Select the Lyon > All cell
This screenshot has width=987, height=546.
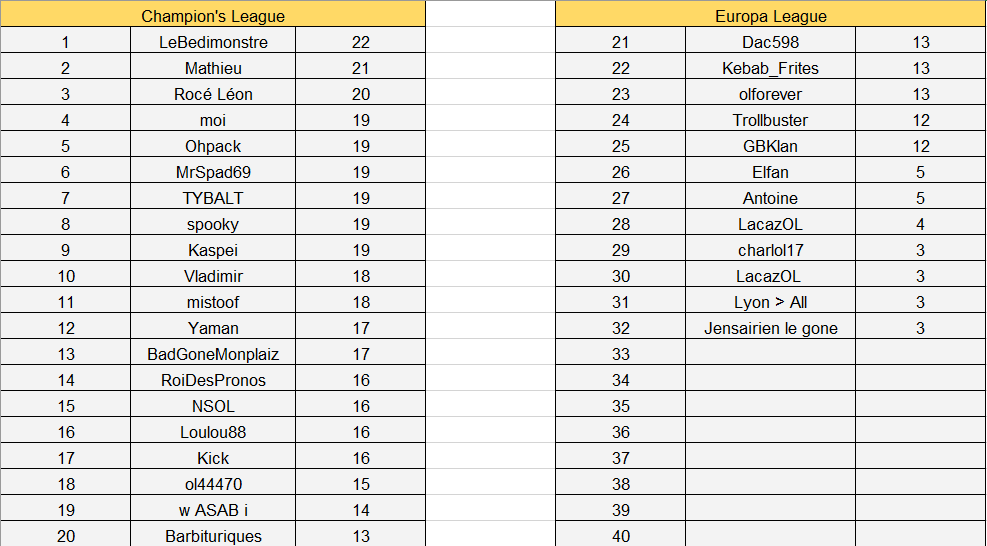coord(771,302)
